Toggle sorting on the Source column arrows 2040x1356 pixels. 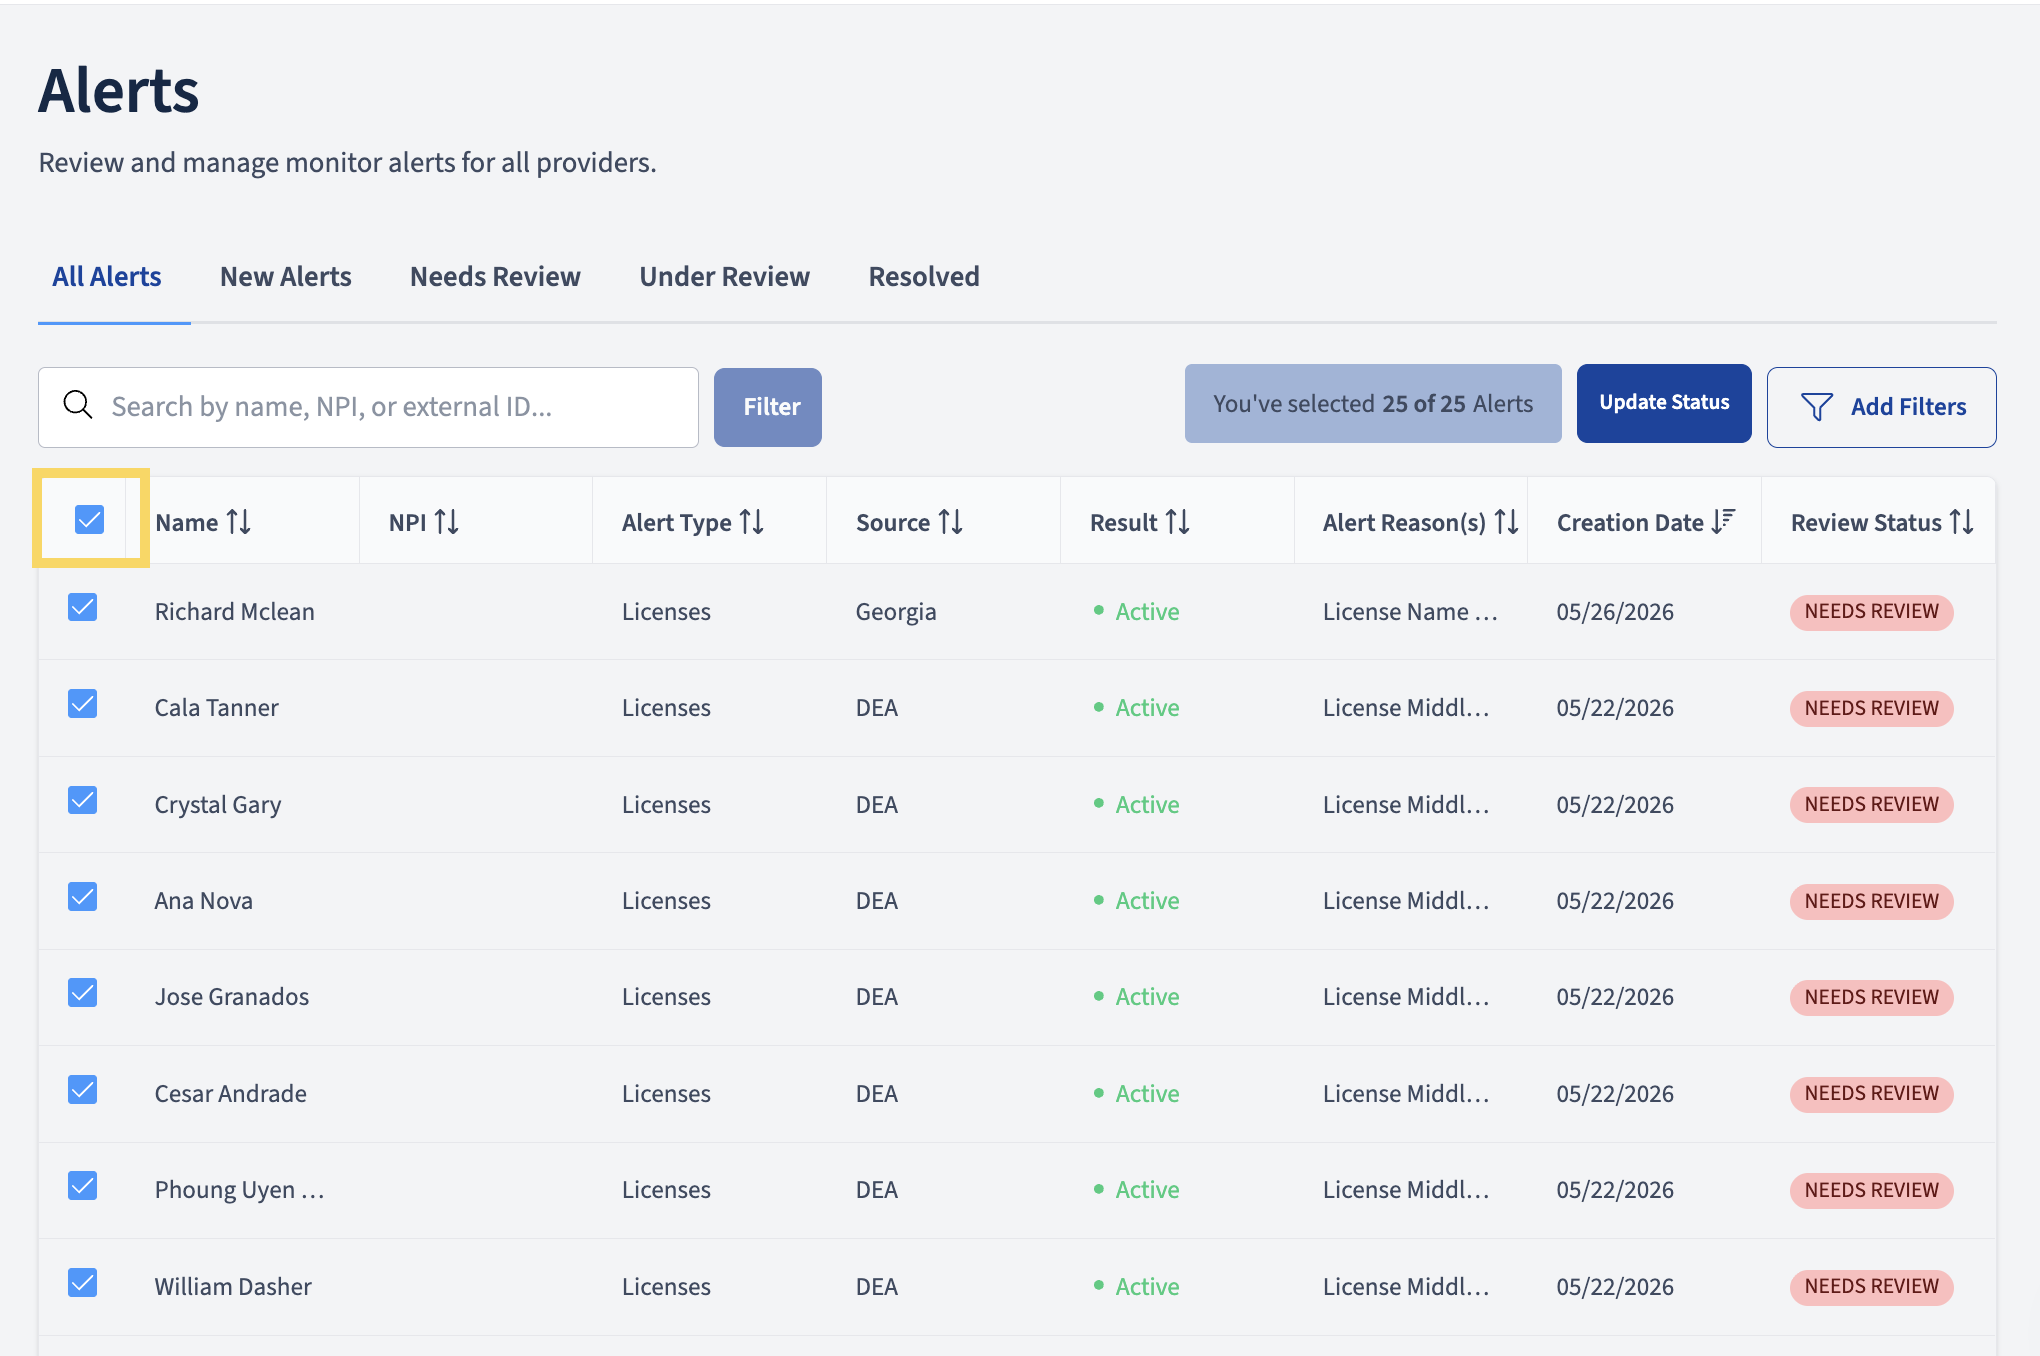coord(951,522)
